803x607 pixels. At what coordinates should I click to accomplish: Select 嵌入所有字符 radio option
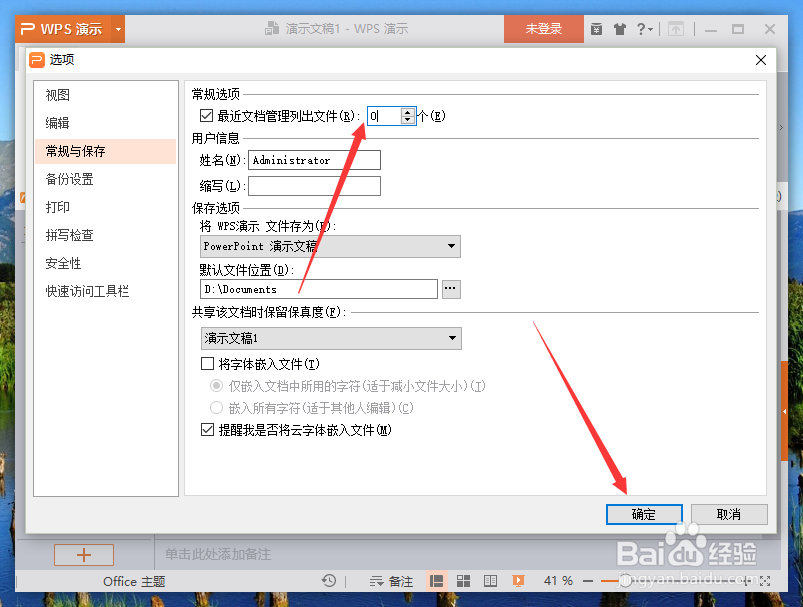pyautogui.click(x=217, y=408)
